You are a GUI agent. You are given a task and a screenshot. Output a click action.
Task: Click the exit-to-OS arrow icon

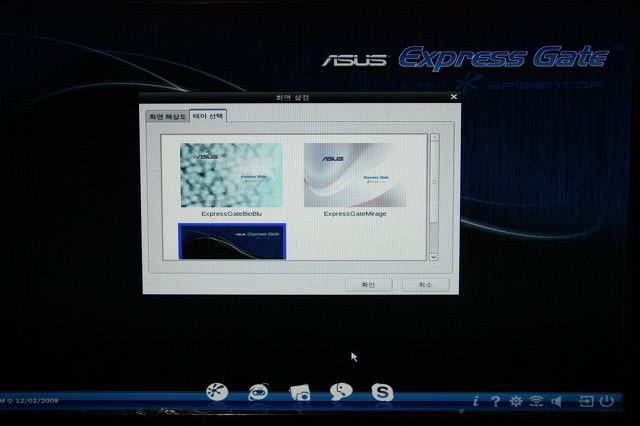pos(586,402)
